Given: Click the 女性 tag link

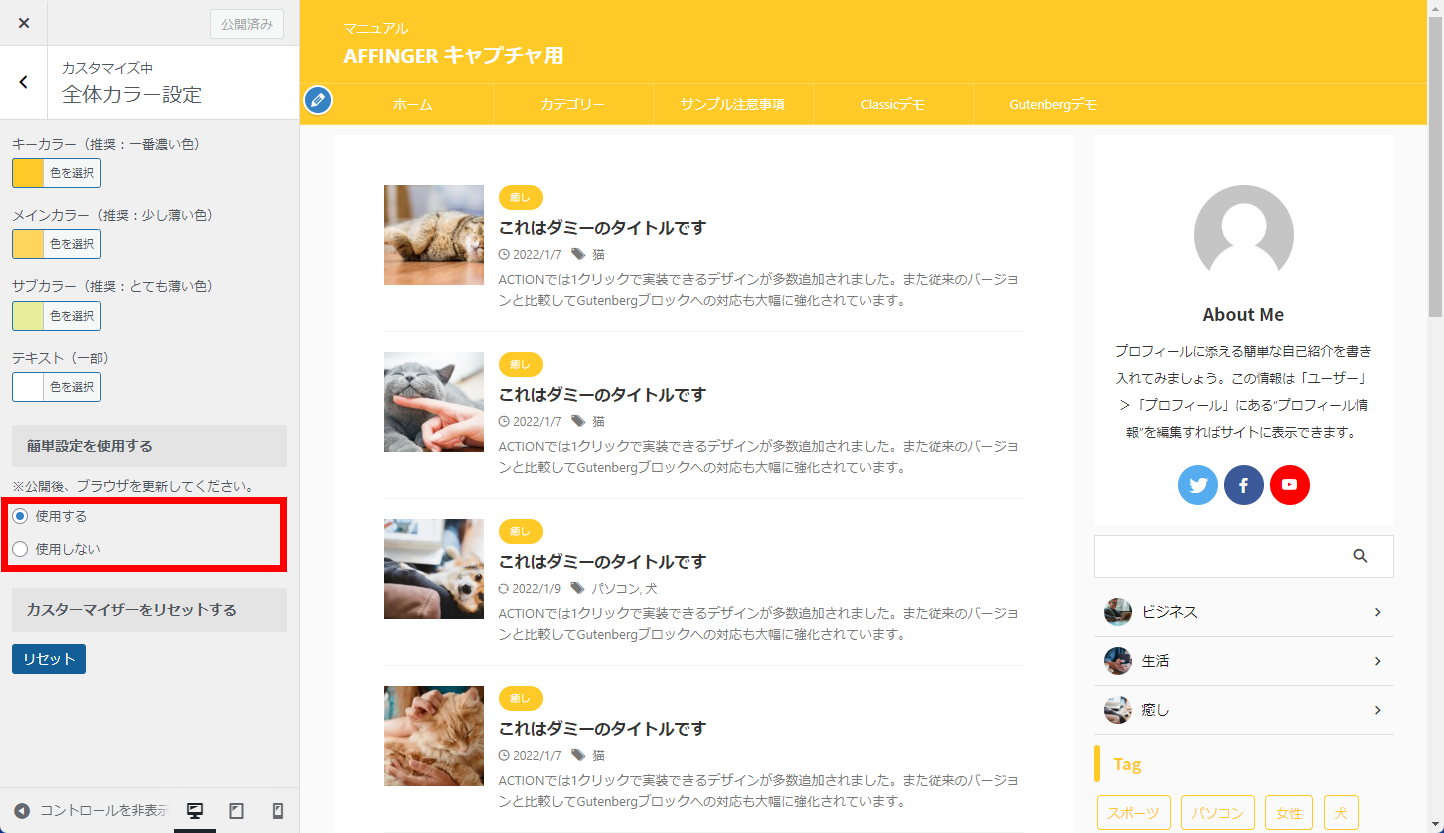Looking at the screenshot, I should pos(1289,813).
